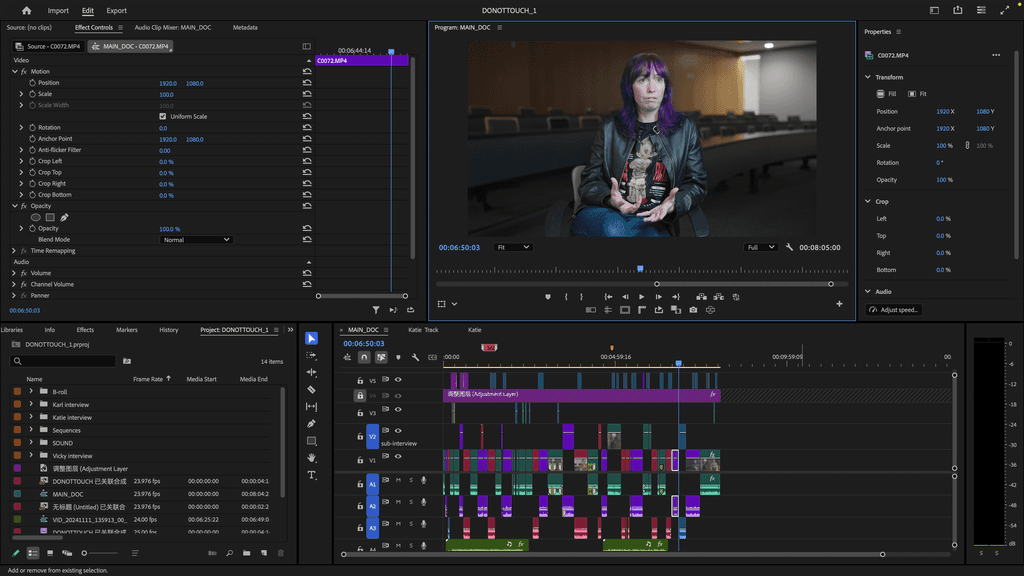Click the share/export icon at top right
Image resolution: width=1024 pixels, height=576 pixels.
coord(957,10)
